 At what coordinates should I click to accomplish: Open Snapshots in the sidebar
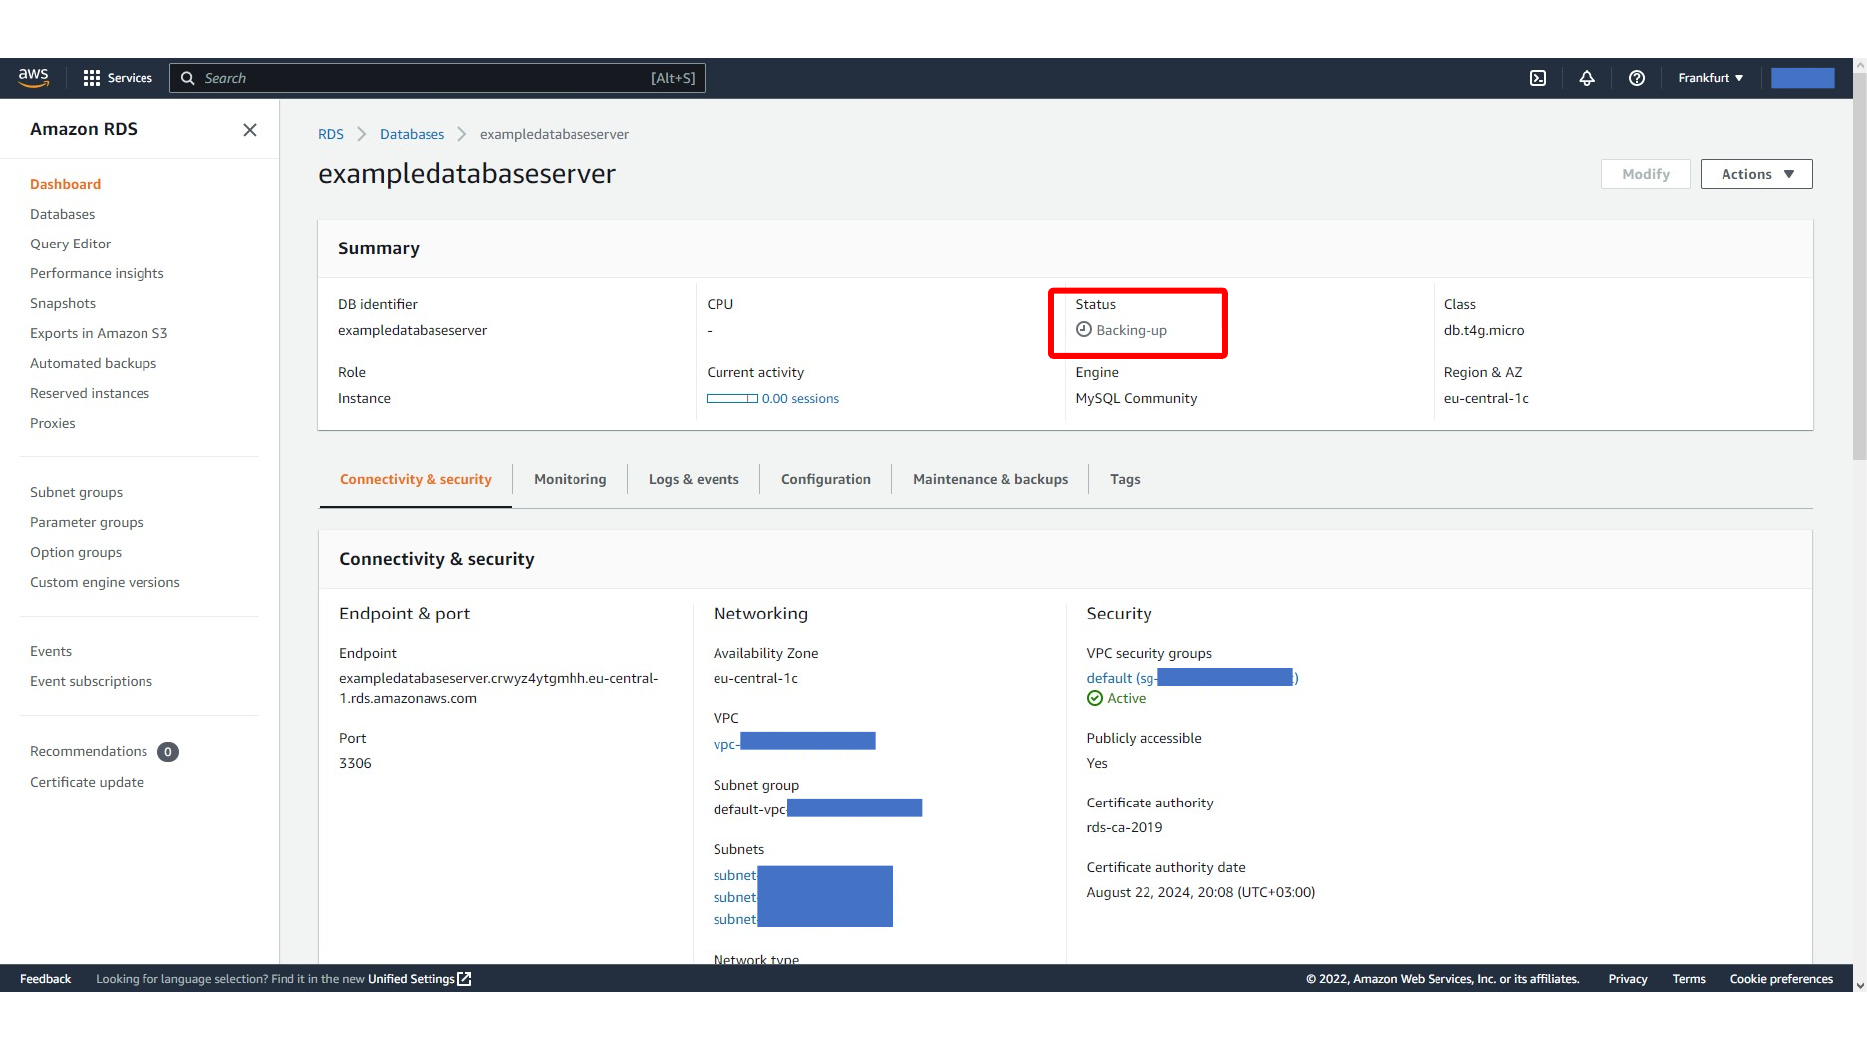63,304
